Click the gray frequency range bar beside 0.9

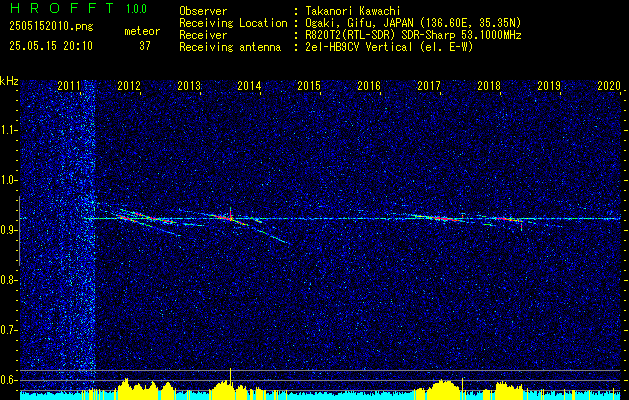(19, 231)
